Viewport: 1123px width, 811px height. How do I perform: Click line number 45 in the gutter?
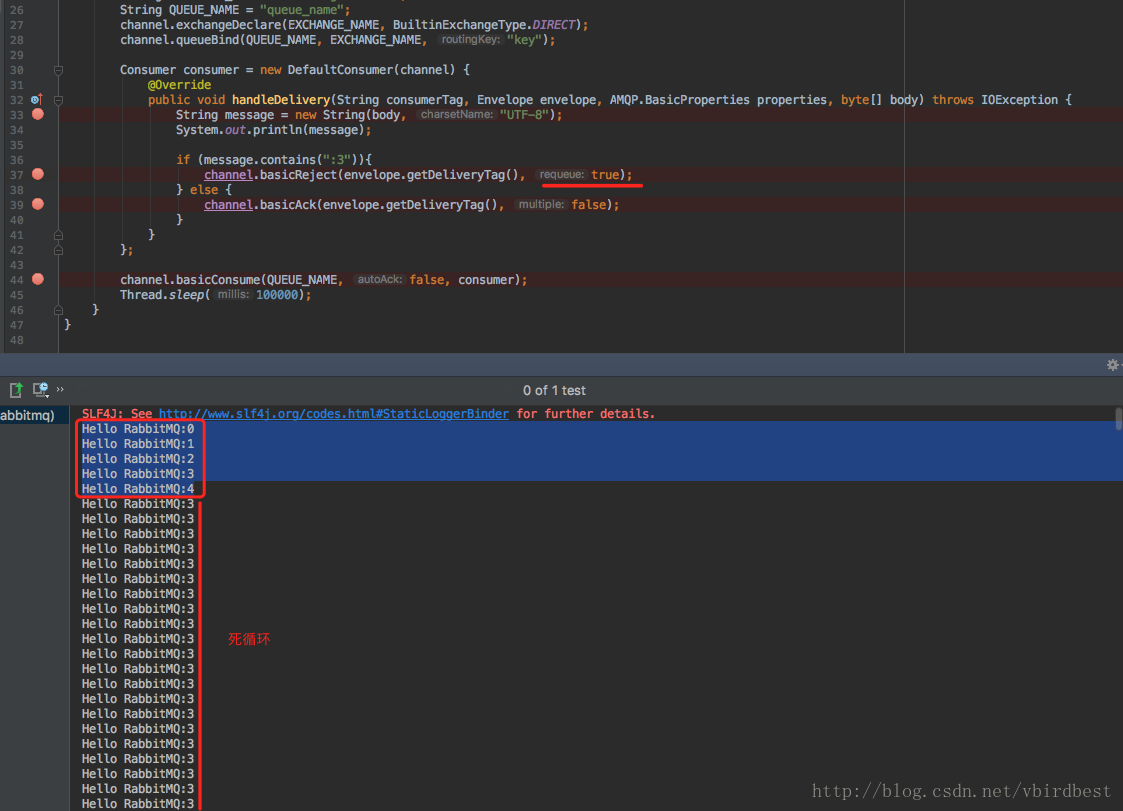point(16,295)
